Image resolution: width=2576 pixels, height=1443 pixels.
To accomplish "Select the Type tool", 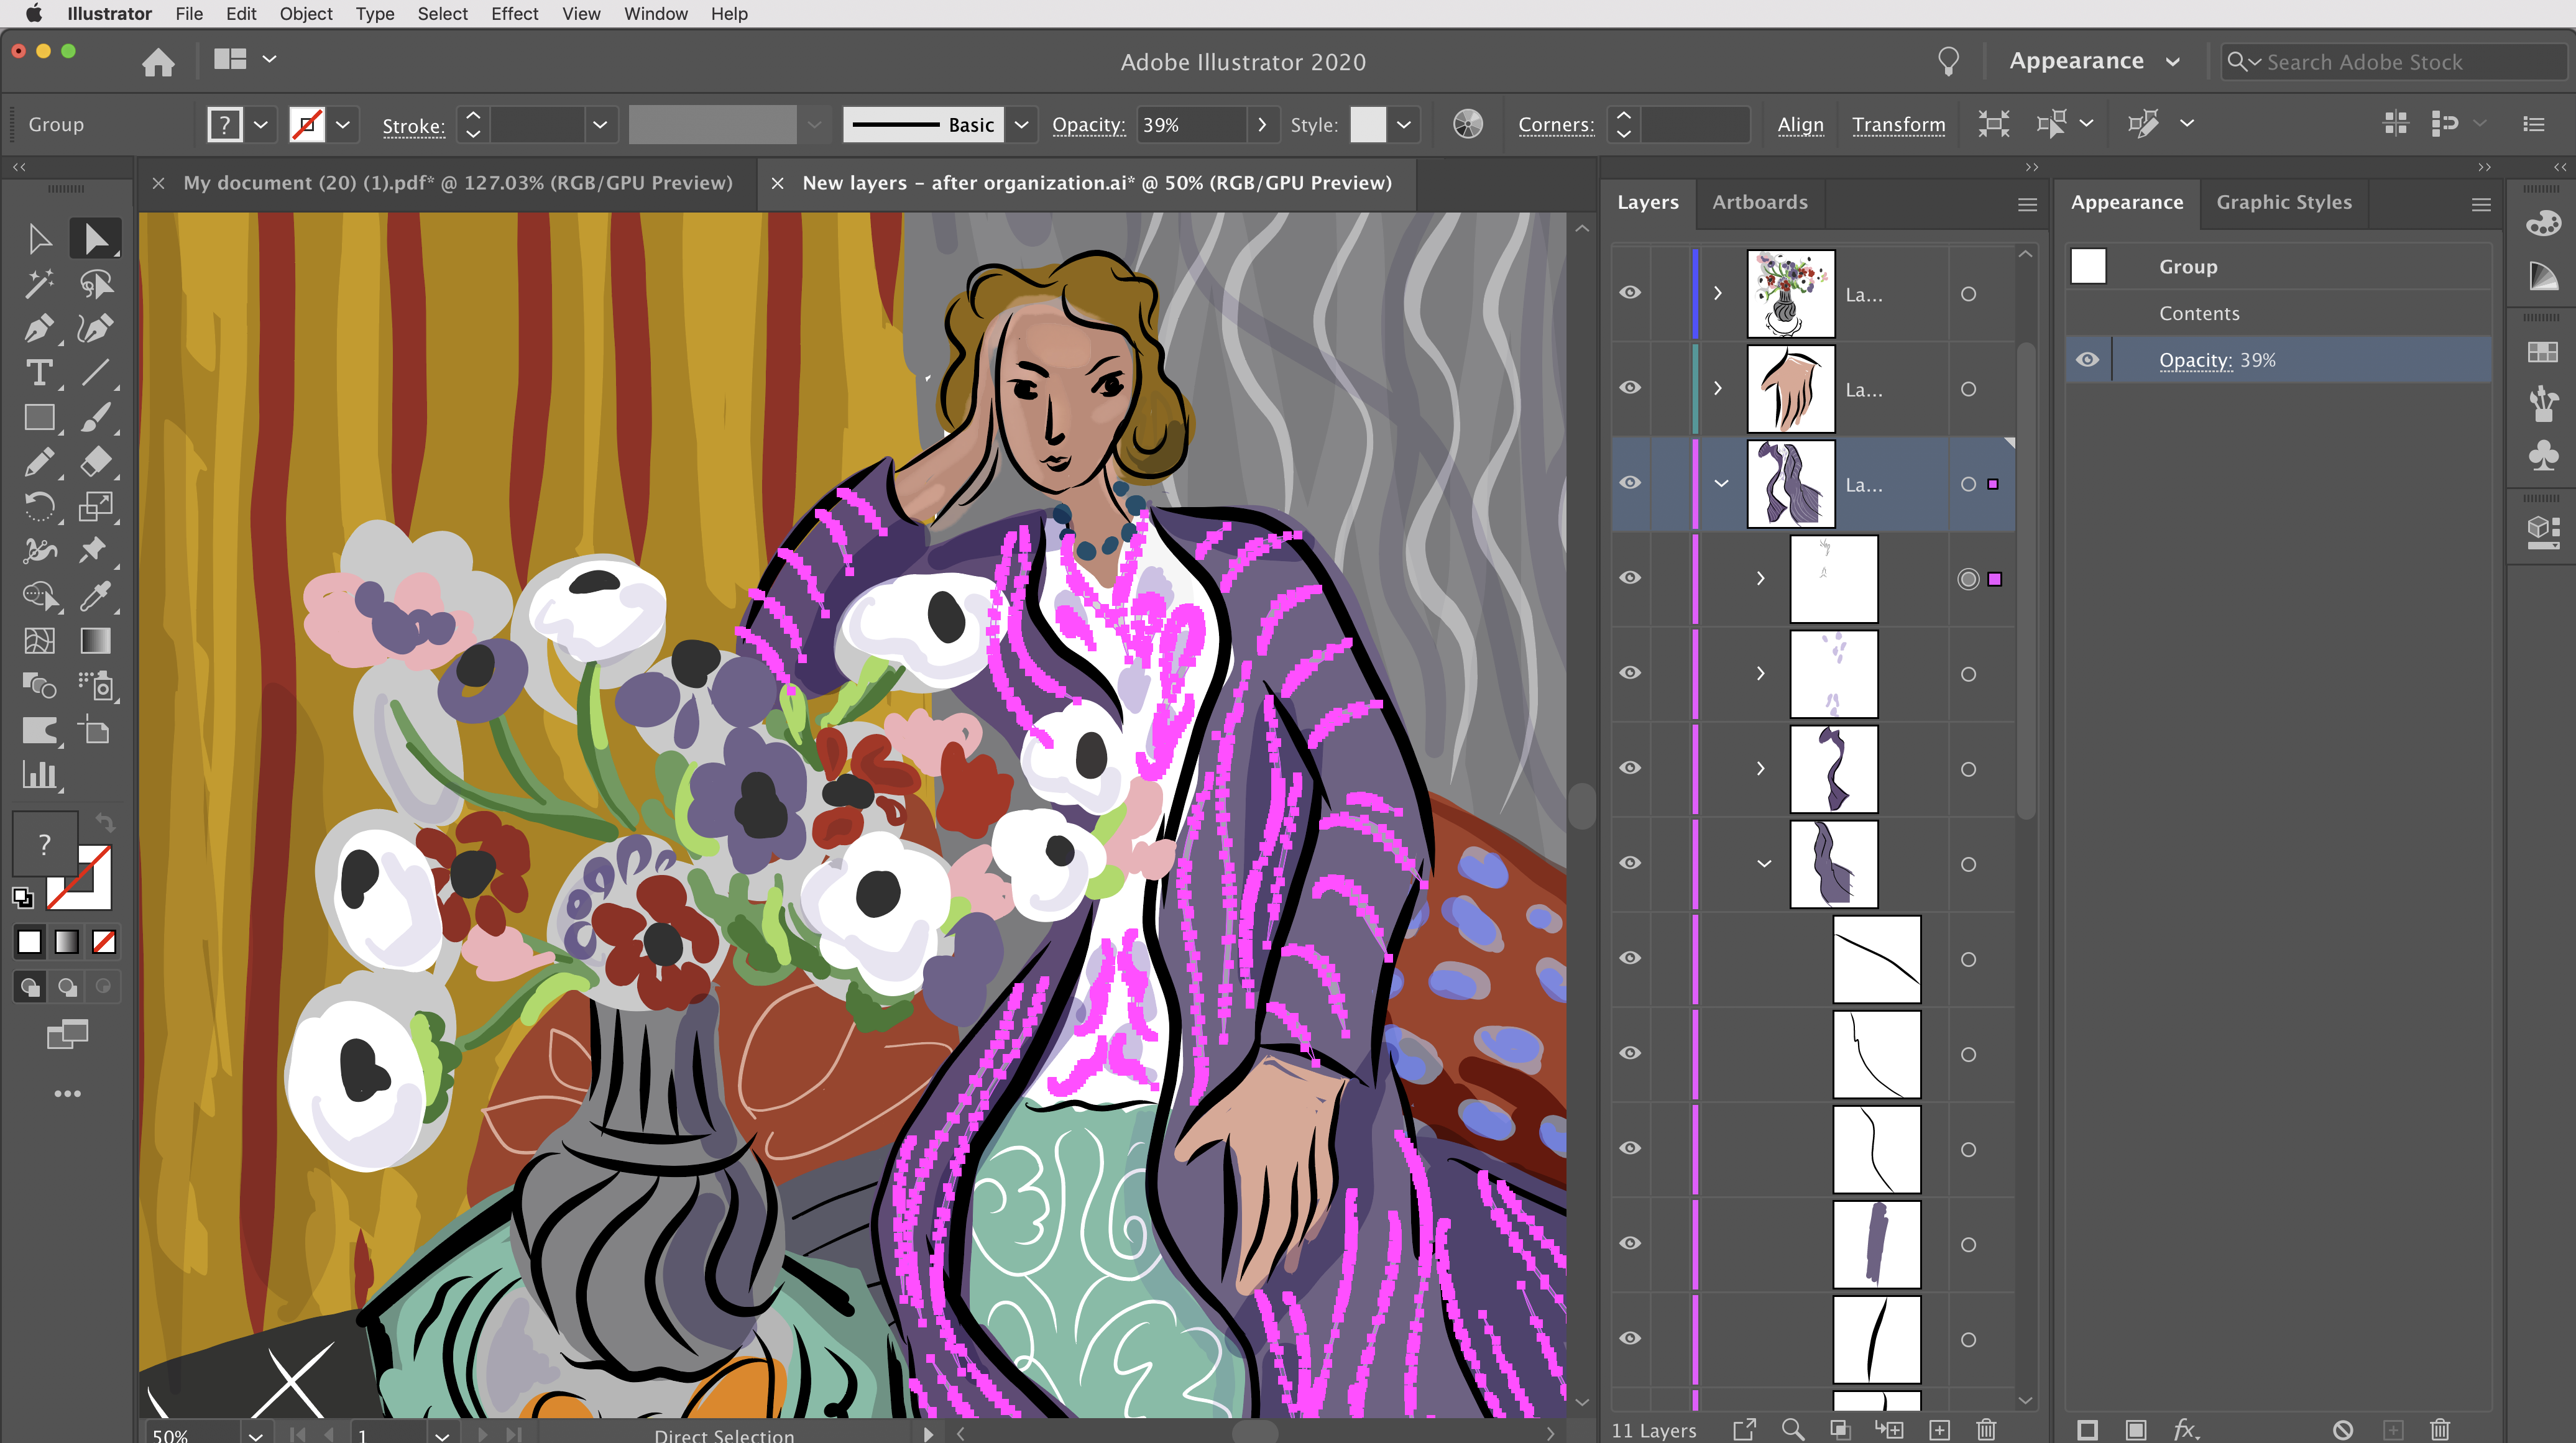I will coord(39,373).
